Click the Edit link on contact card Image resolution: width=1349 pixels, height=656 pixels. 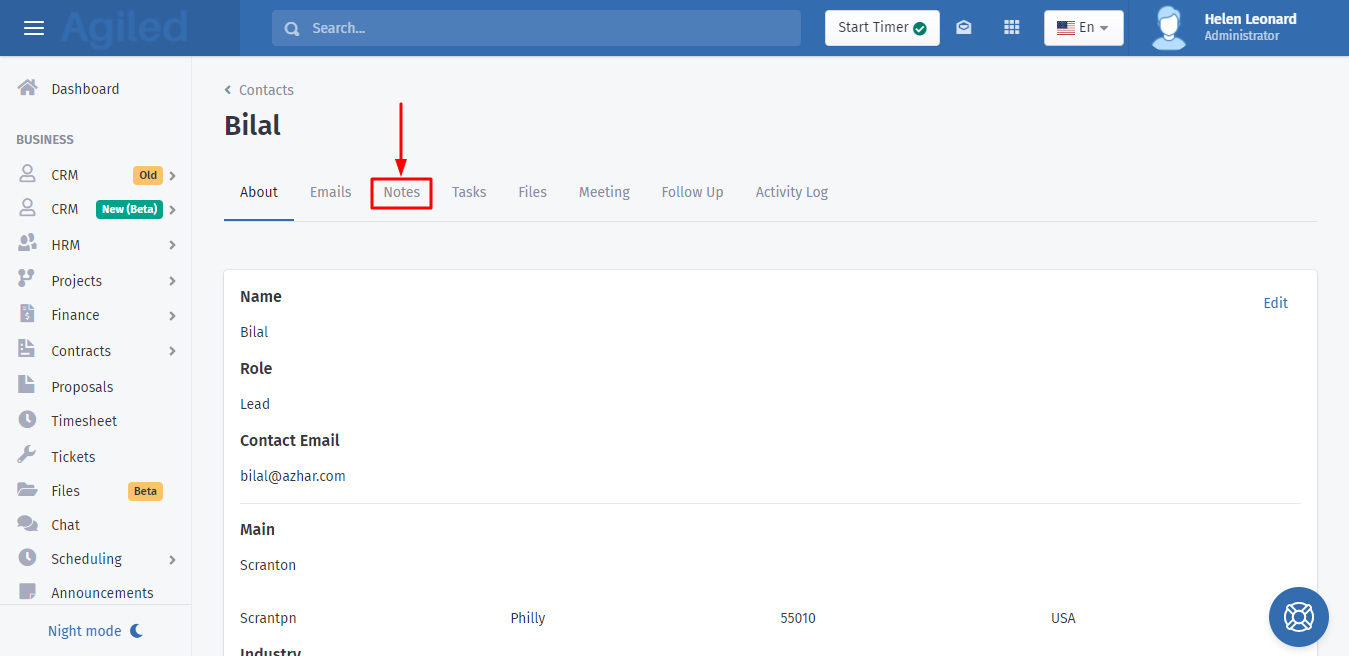click(x=1275, y=303)
